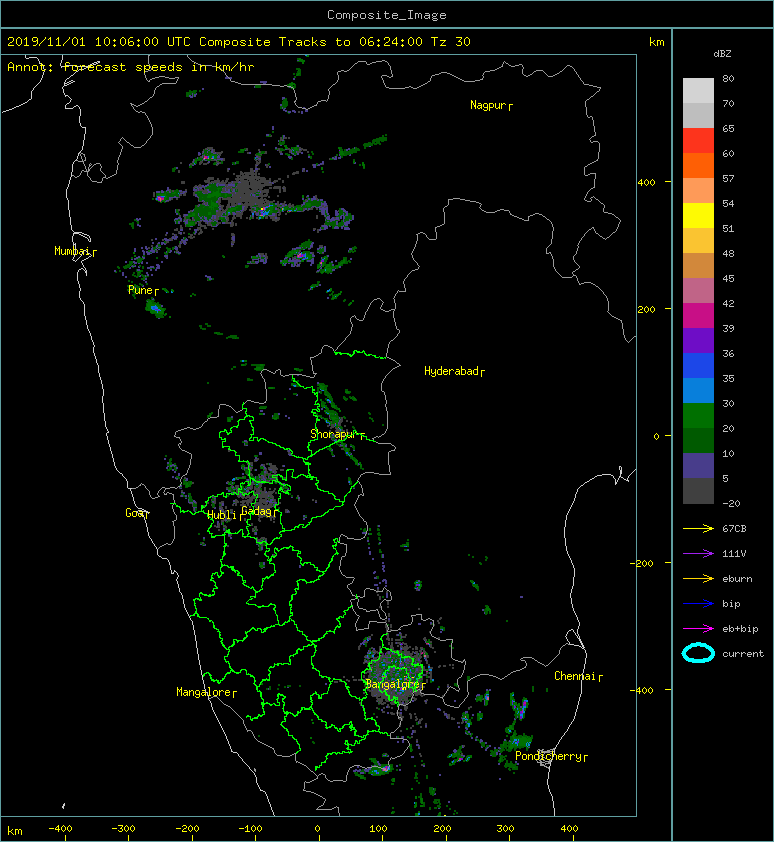The height and width of the screenshot is (842, 774).
Task: Click the 400 label on the horizontal axis
Action: pos(569,829)
